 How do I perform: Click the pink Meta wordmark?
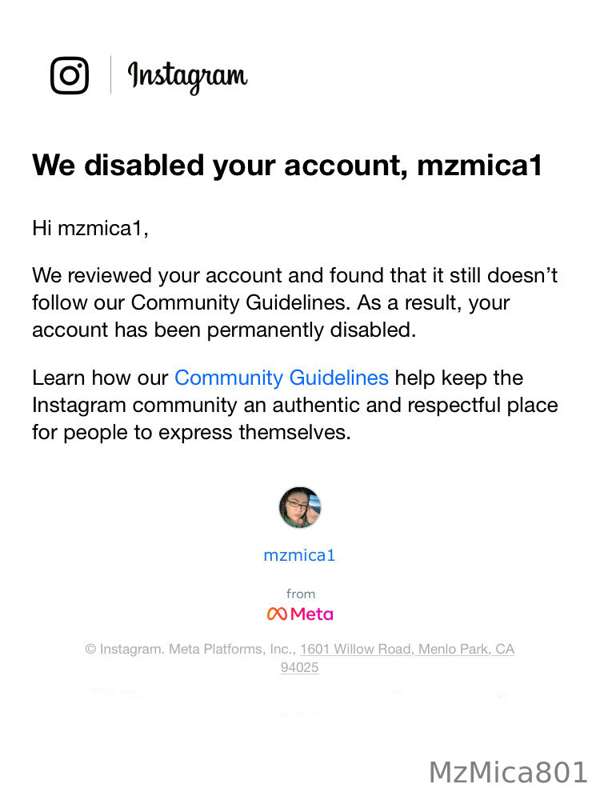(312, 614)
